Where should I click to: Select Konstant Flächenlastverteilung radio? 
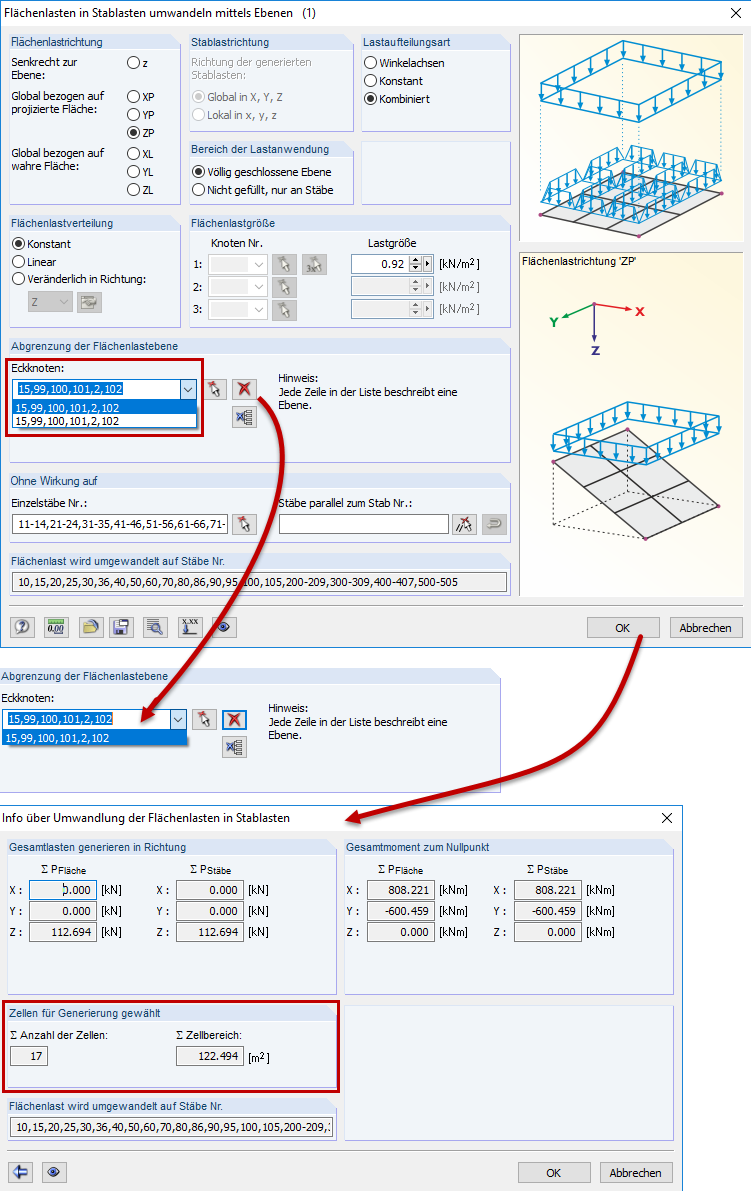pos(19,244)
